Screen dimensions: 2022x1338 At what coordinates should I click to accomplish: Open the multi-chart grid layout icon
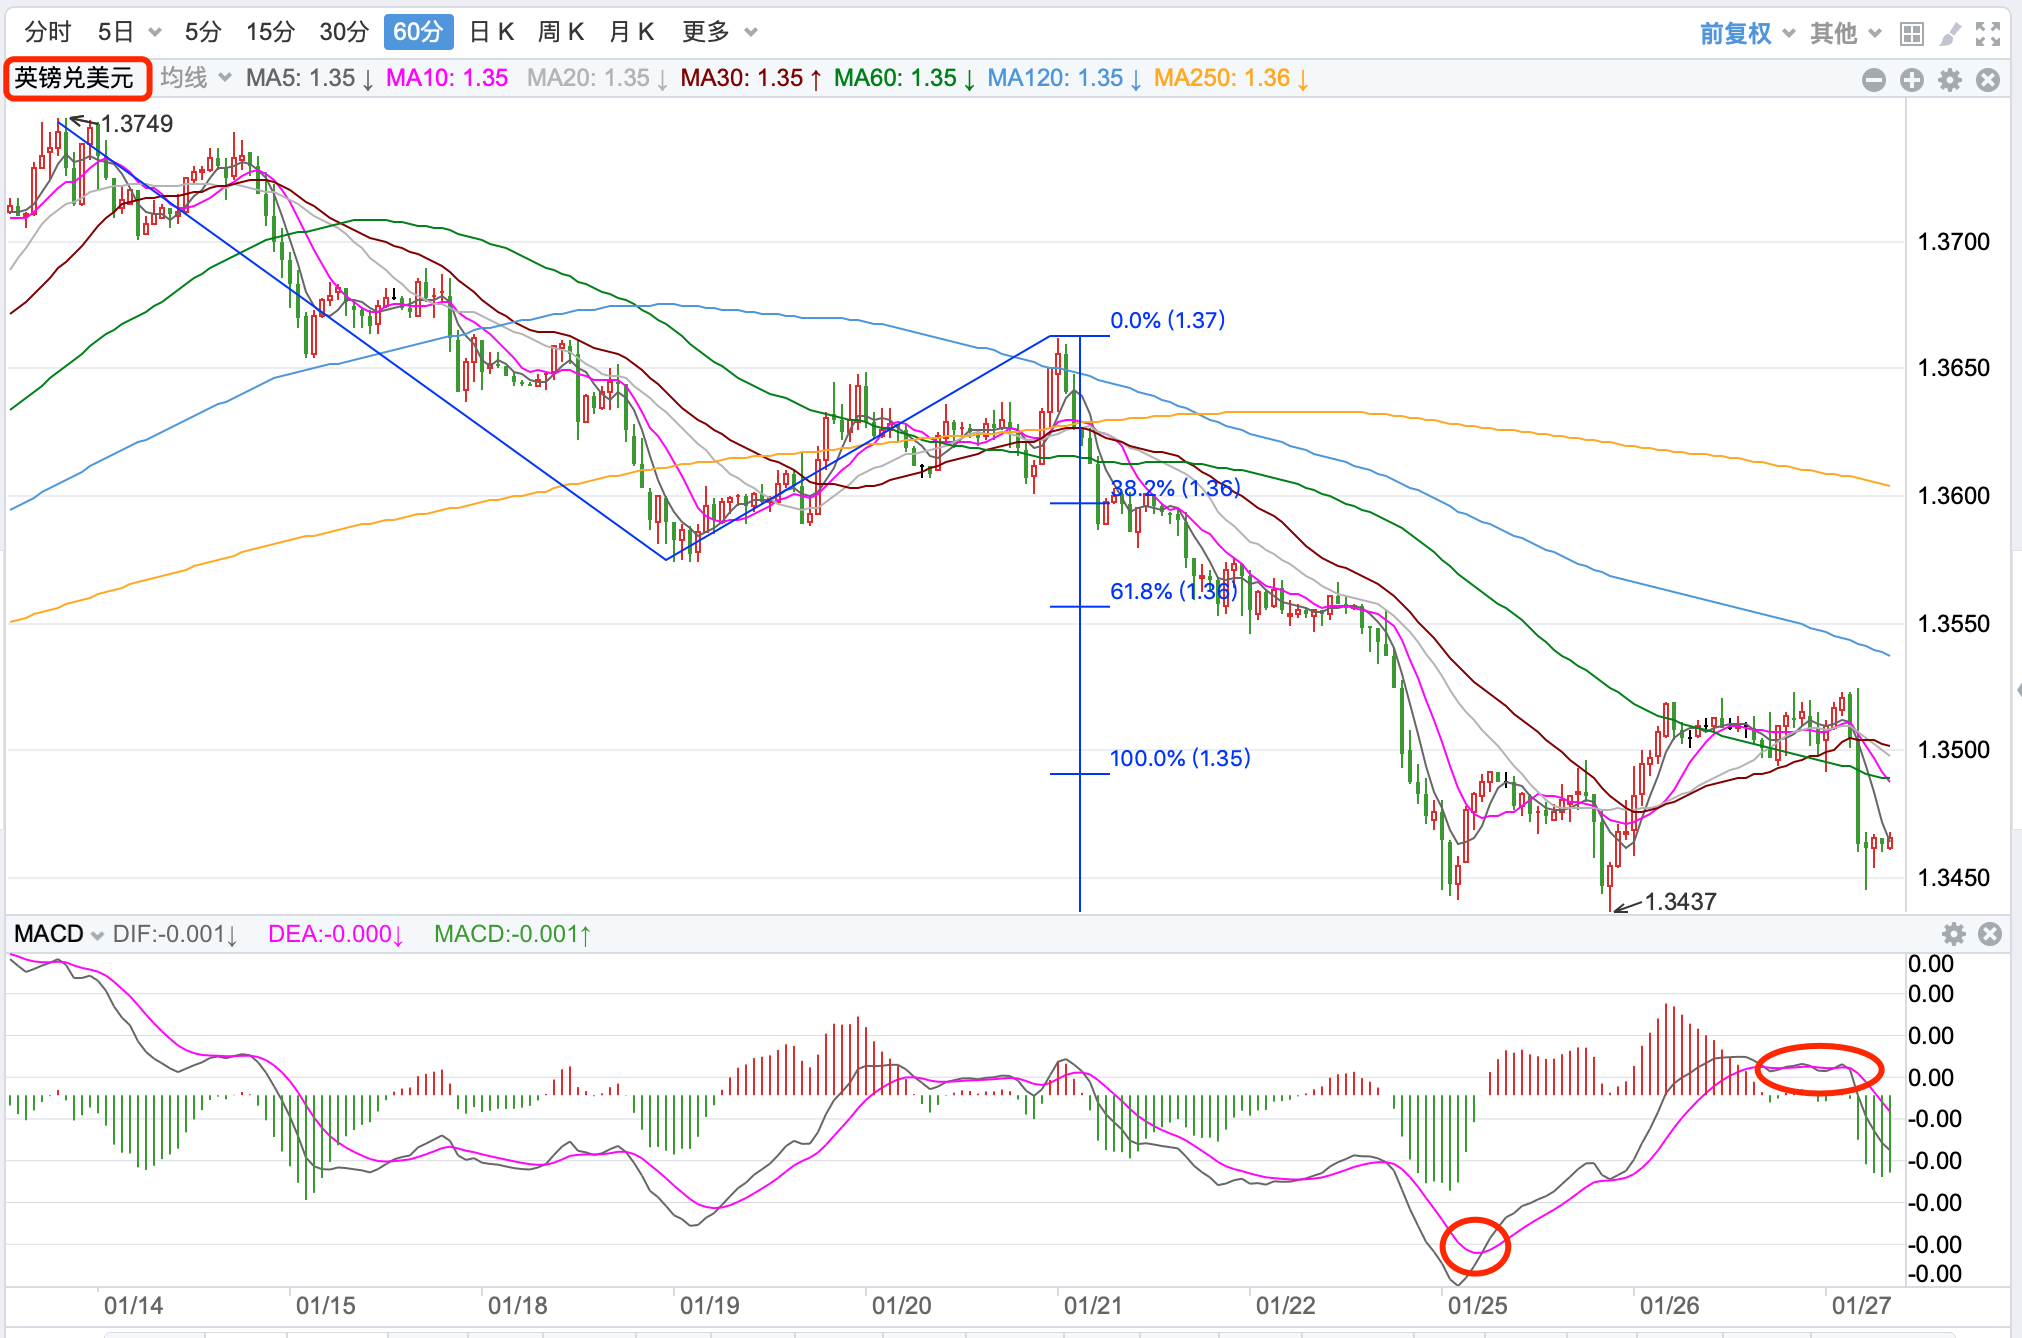point(1911,34)
